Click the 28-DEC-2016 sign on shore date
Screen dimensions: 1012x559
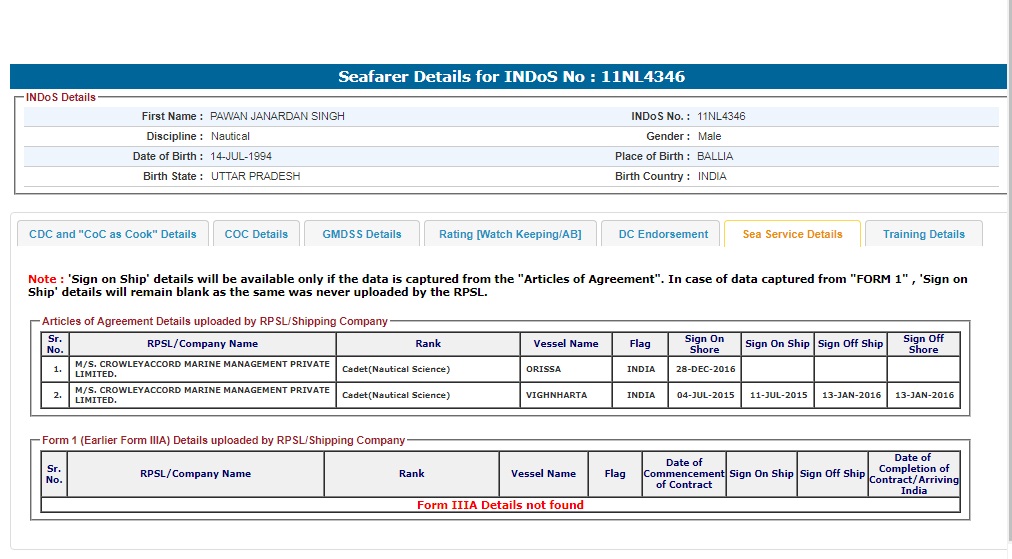(x=704, y=369)
